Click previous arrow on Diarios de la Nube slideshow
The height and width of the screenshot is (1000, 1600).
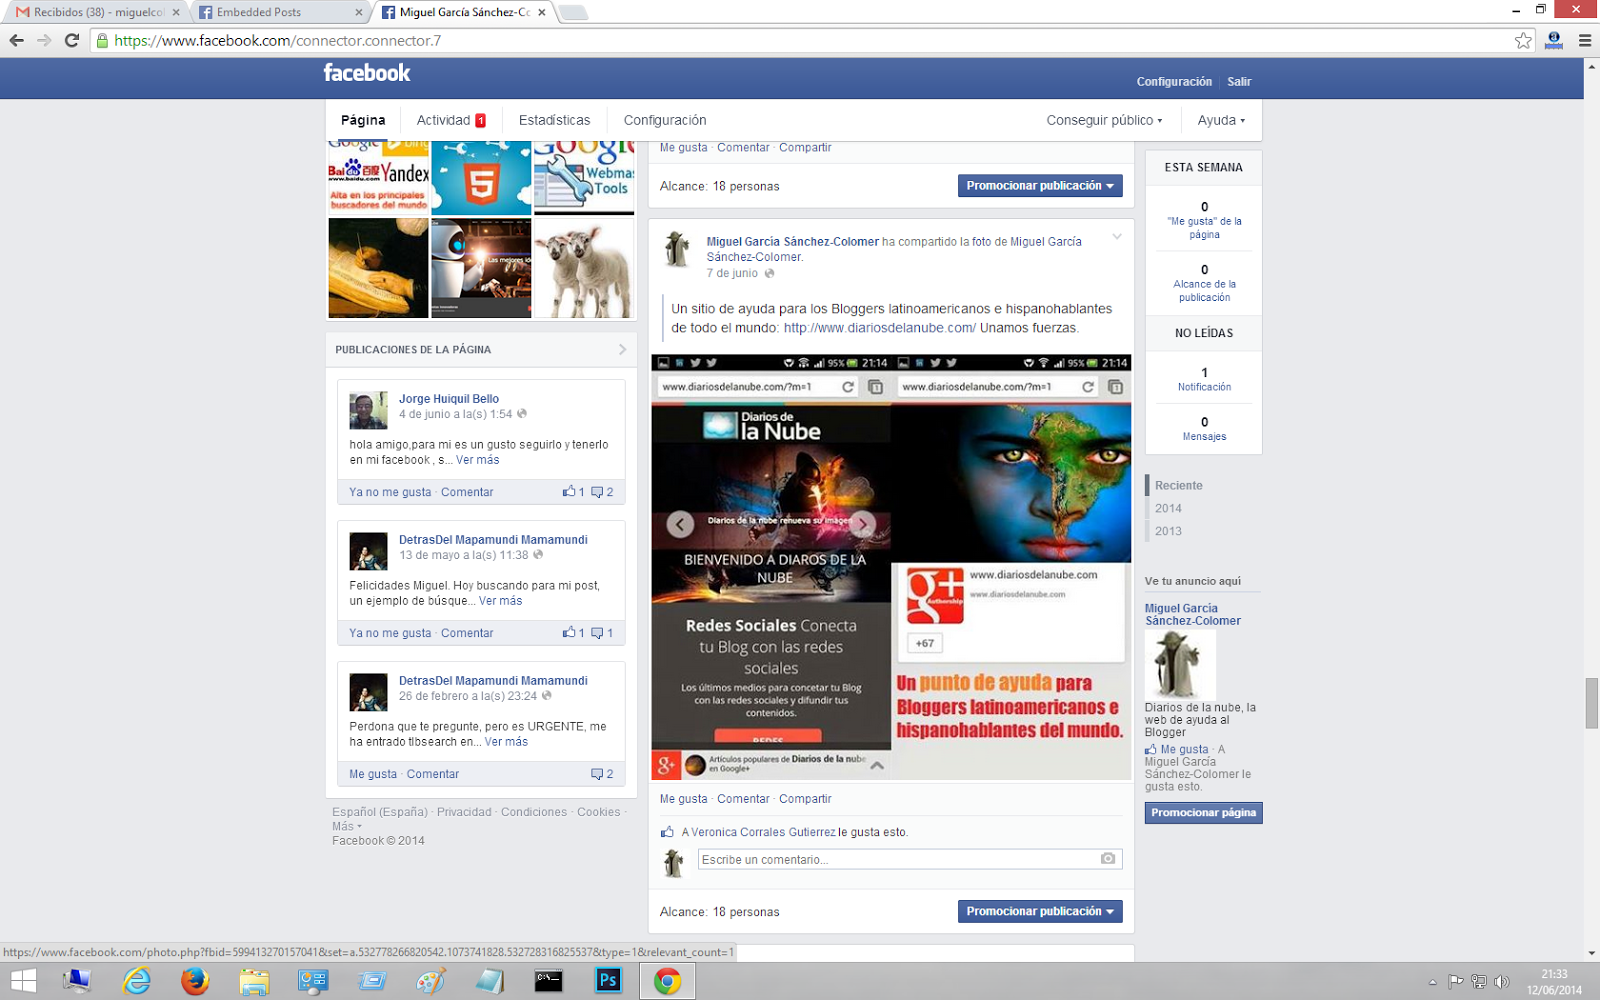pyautogui.click(x=680, y=524)
